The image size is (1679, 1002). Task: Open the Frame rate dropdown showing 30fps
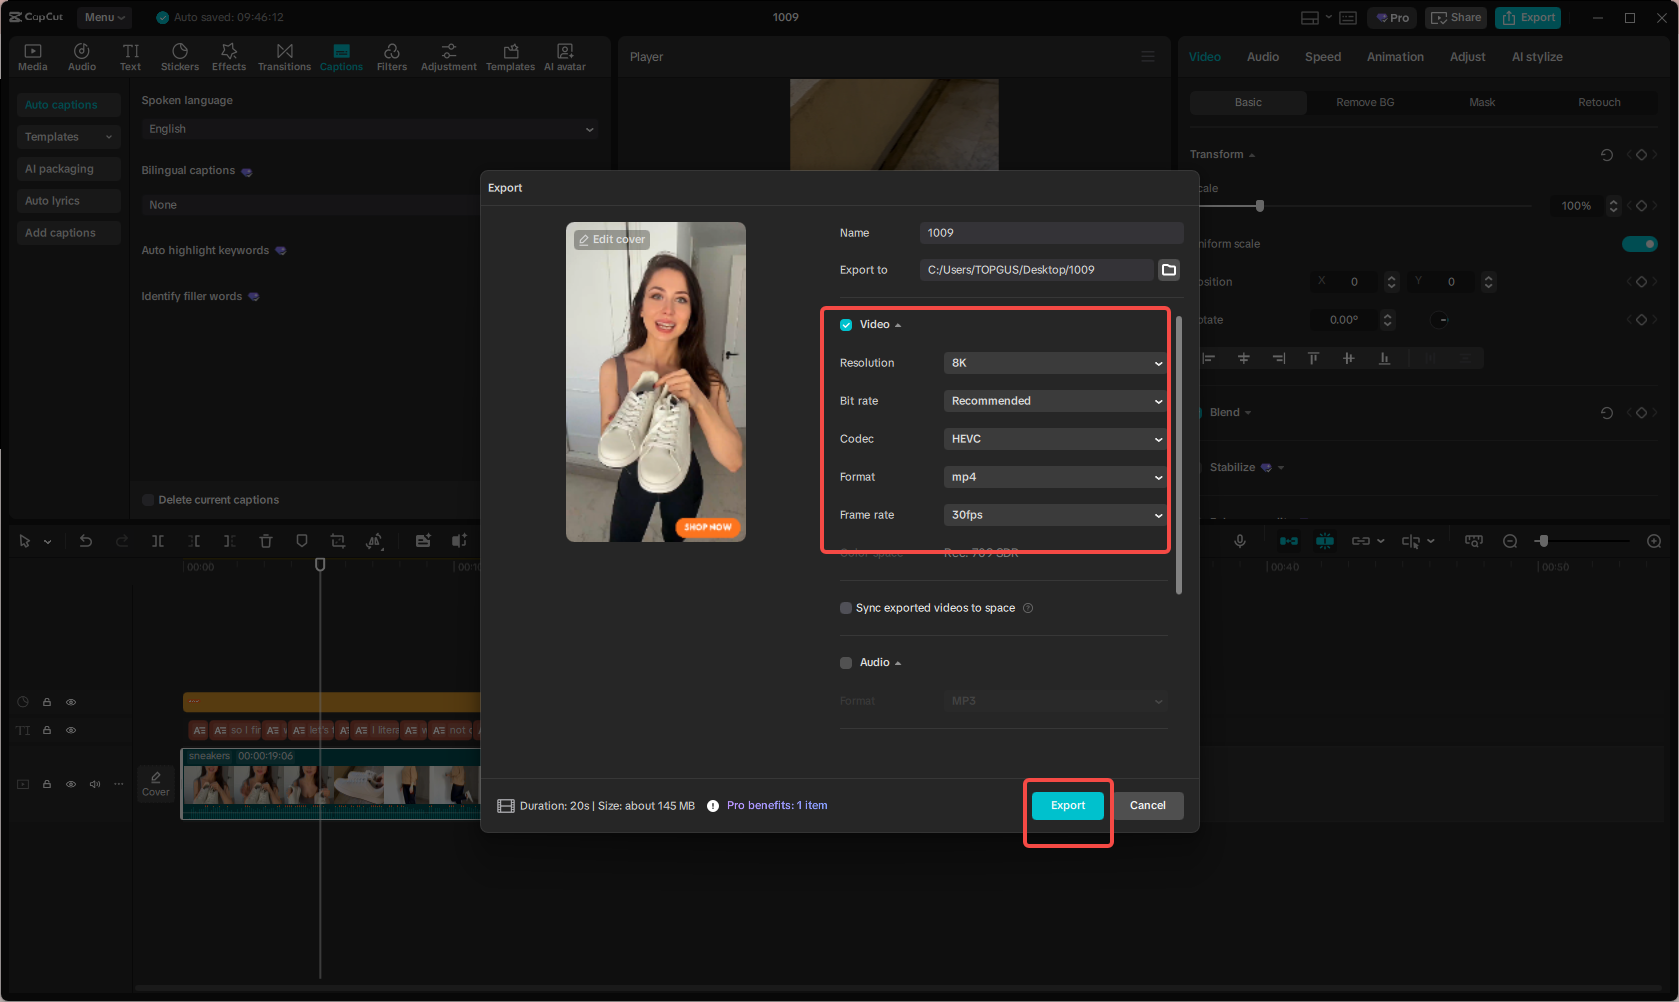tap(1054, 514)
